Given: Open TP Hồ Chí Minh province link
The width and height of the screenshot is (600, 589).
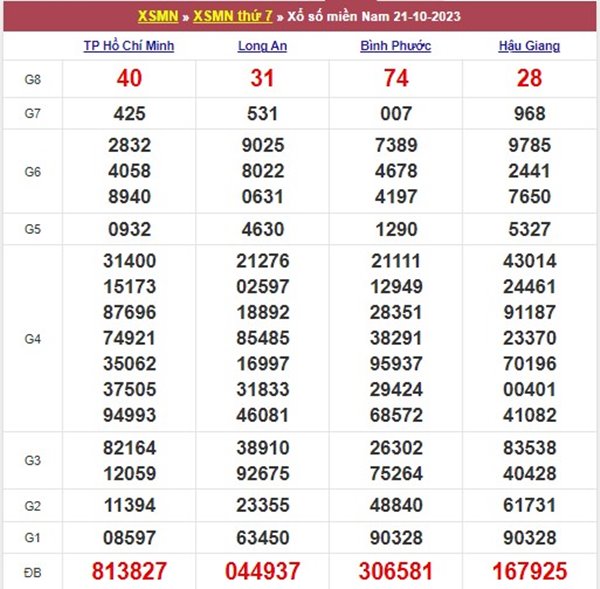Looking at the screenshot, I should coord(129,46).
